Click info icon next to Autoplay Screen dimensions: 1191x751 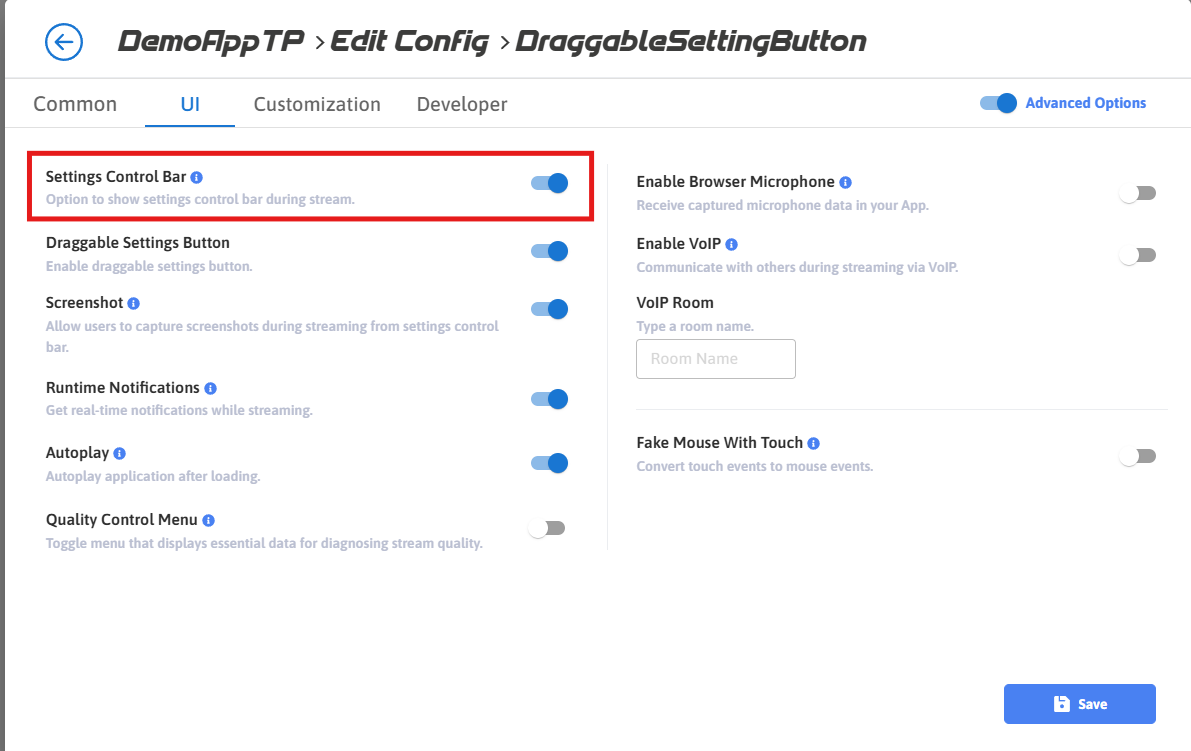click(x=120, y=454)
